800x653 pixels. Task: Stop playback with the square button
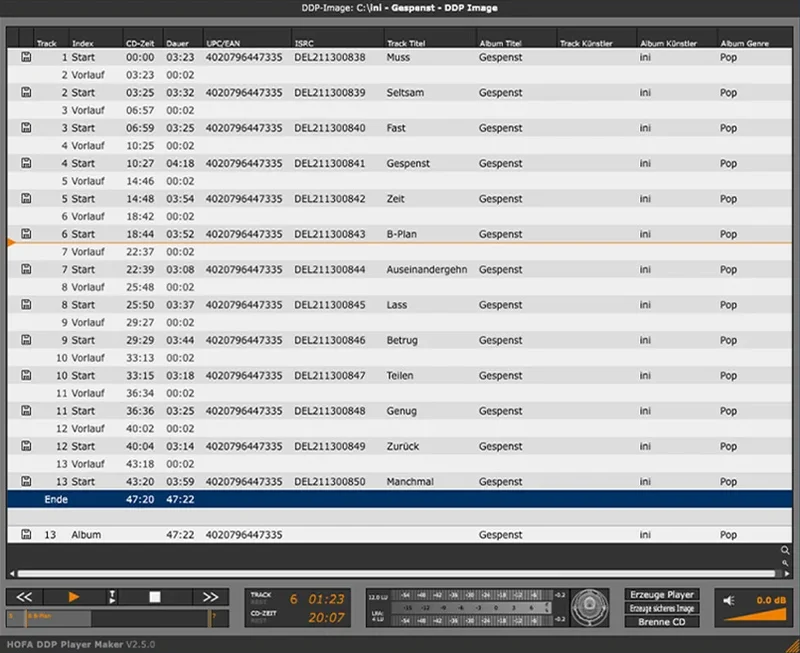tap(155, 597)
